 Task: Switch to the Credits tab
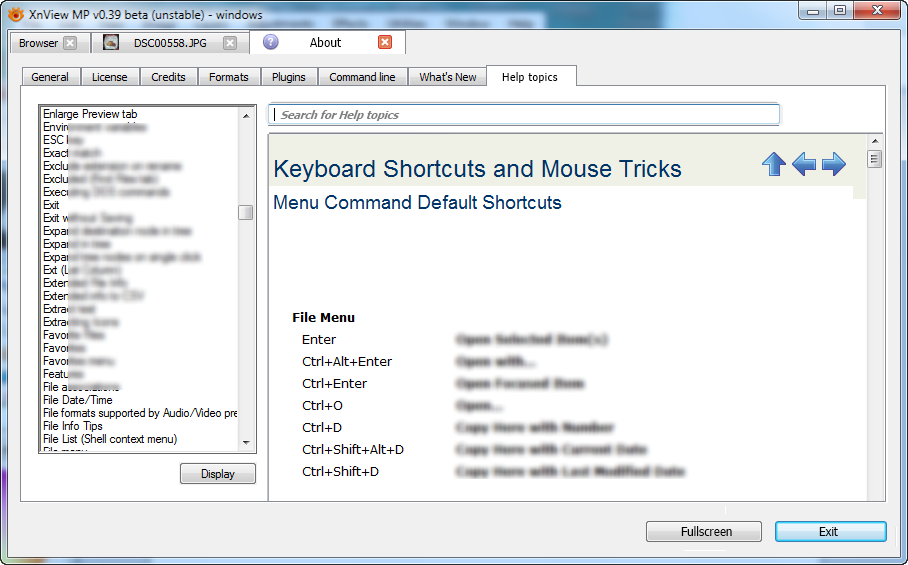click(169, 77)
